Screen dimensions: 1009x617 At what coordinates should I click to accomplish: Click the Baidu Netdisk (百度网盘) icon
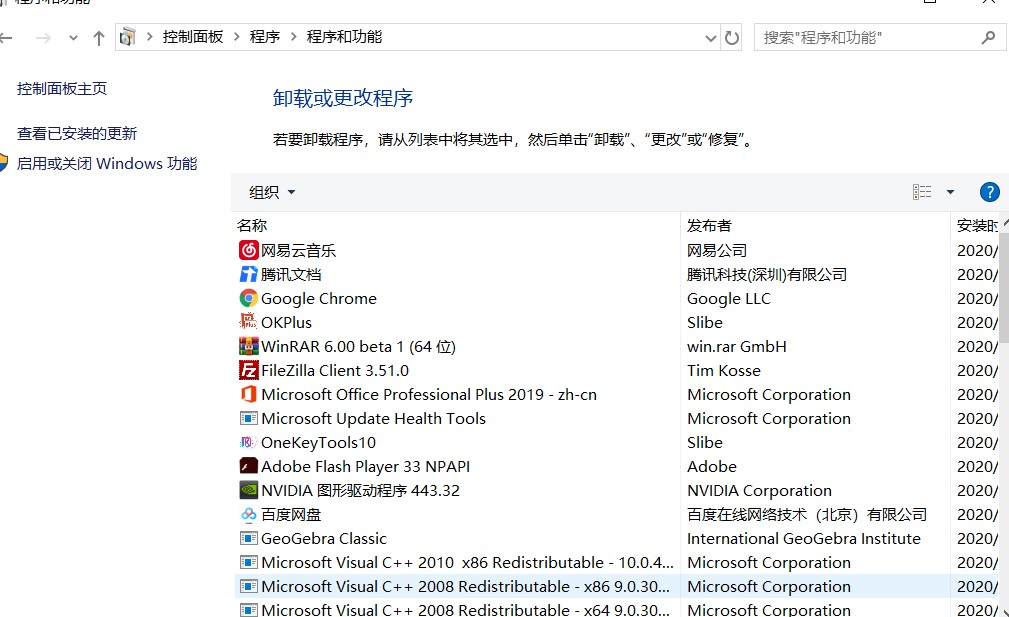coord(248,514)
